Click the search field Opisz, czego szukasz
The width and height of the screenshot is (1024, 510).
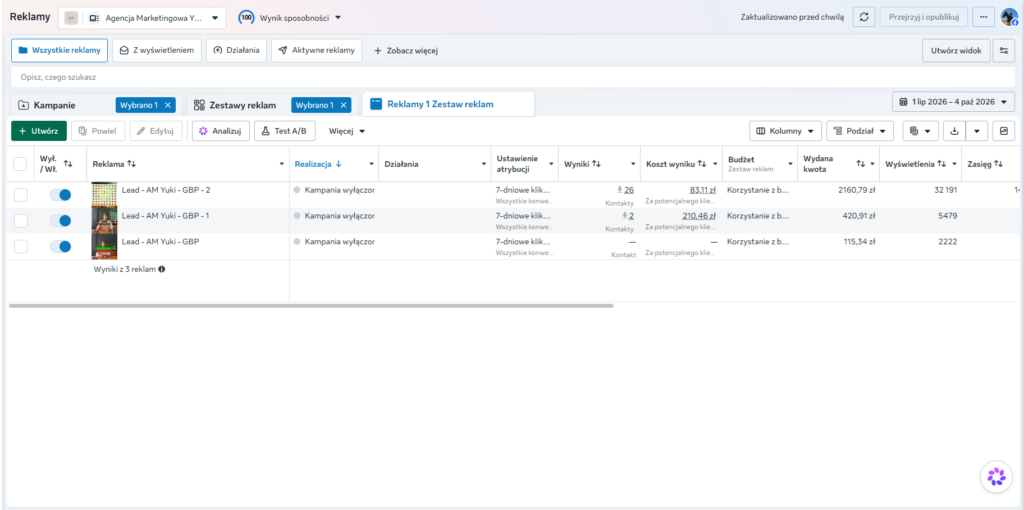click(x=512, y=77)
